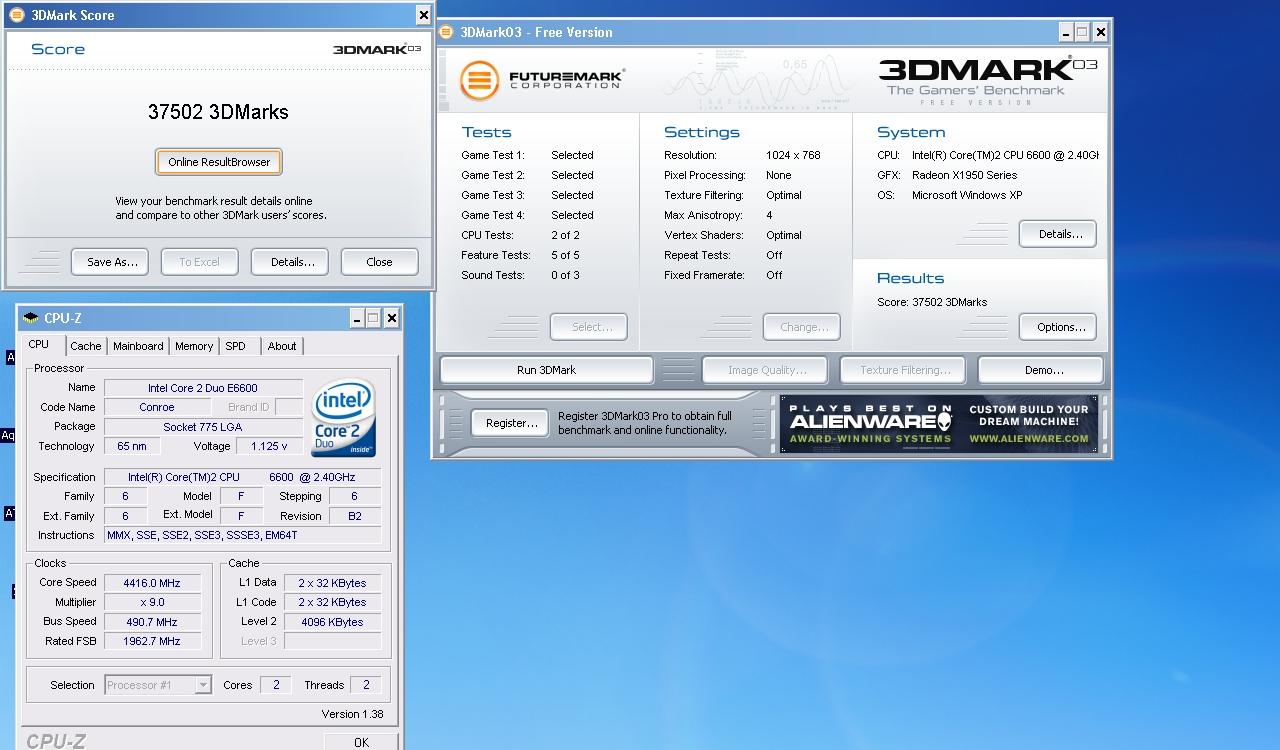
Task: Click the Rated FSB value 1962.7 MHz
Action: pos(152,641)
